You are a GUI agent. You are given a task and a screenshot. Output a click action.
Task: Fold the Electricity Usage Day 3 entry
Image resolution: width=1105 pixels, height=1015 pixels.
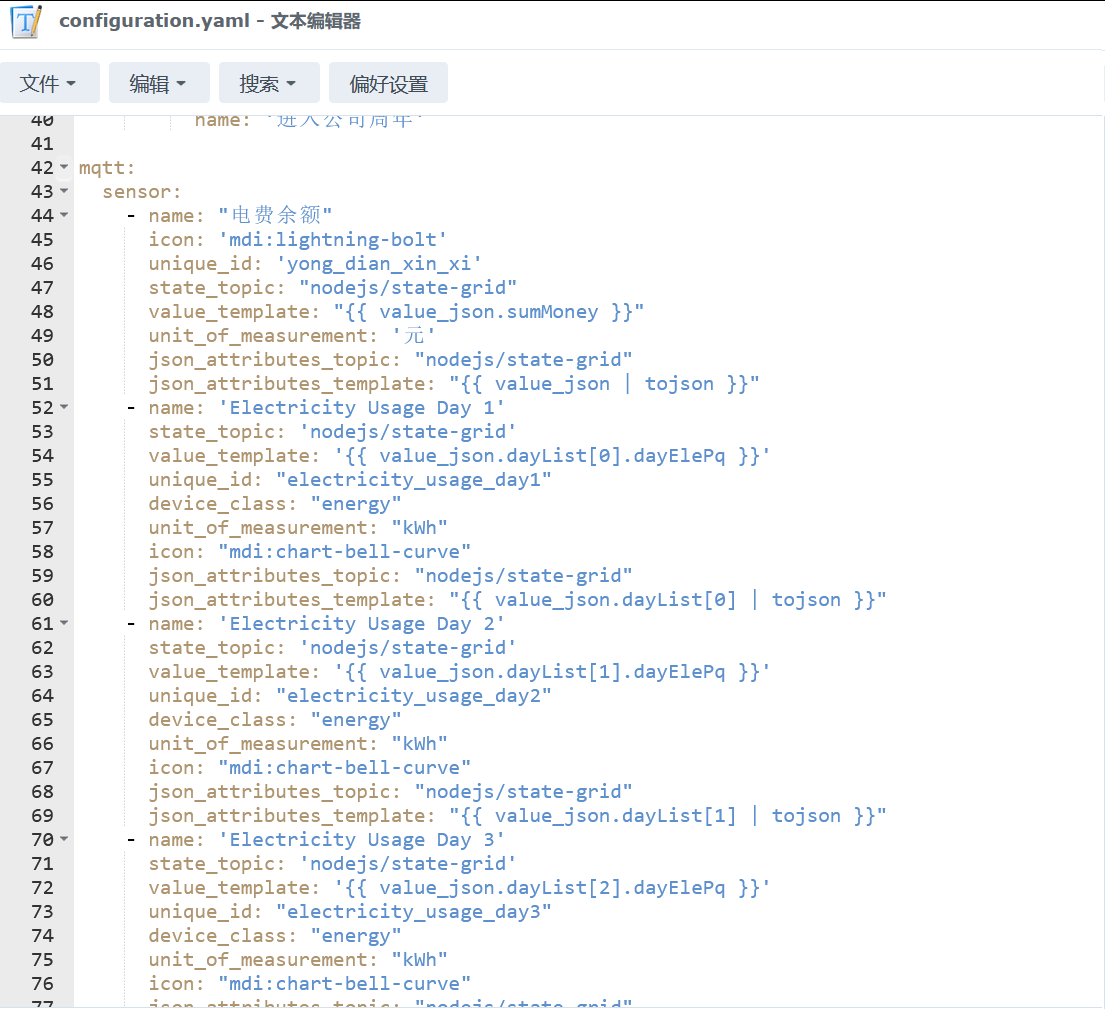(x=63, y=839)
